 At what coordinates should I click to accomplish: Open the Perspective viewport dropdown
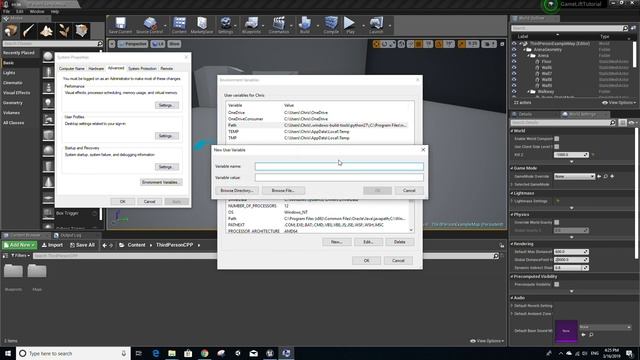pyautogui.click(x=133, y=44)
